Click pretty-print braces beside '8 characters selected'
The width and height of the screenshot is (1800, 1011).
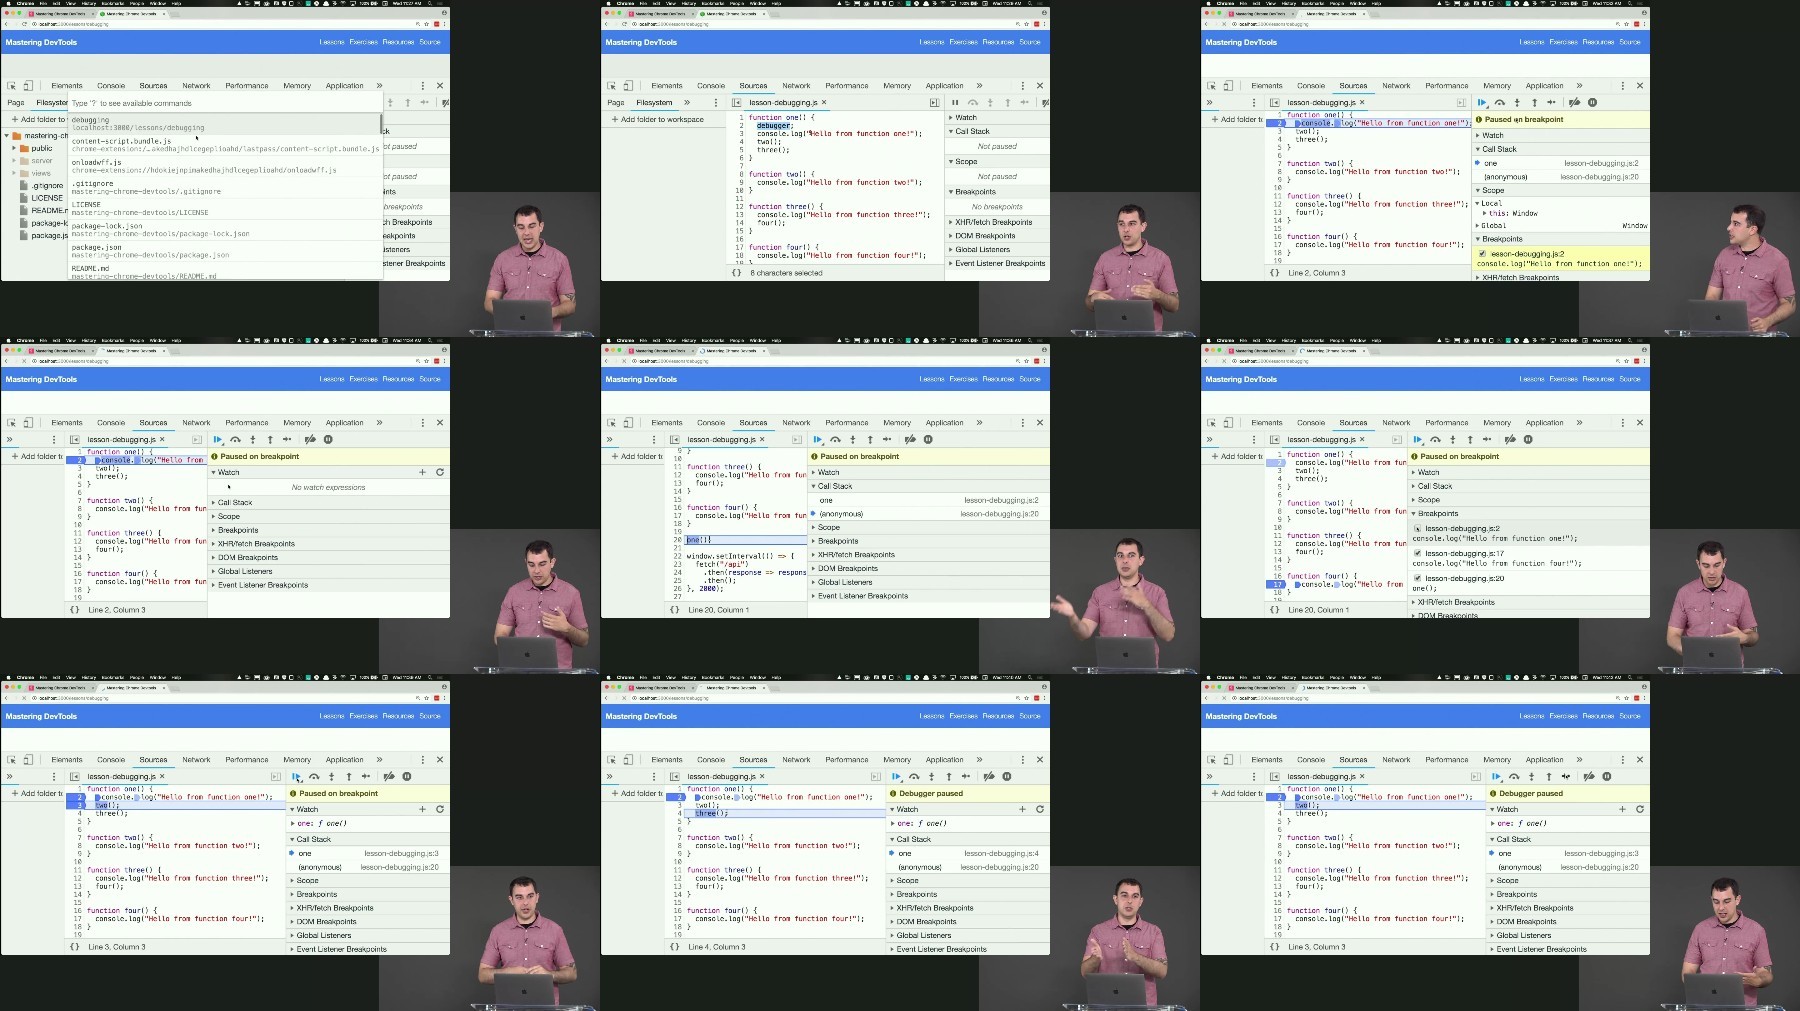coord(737,272)
